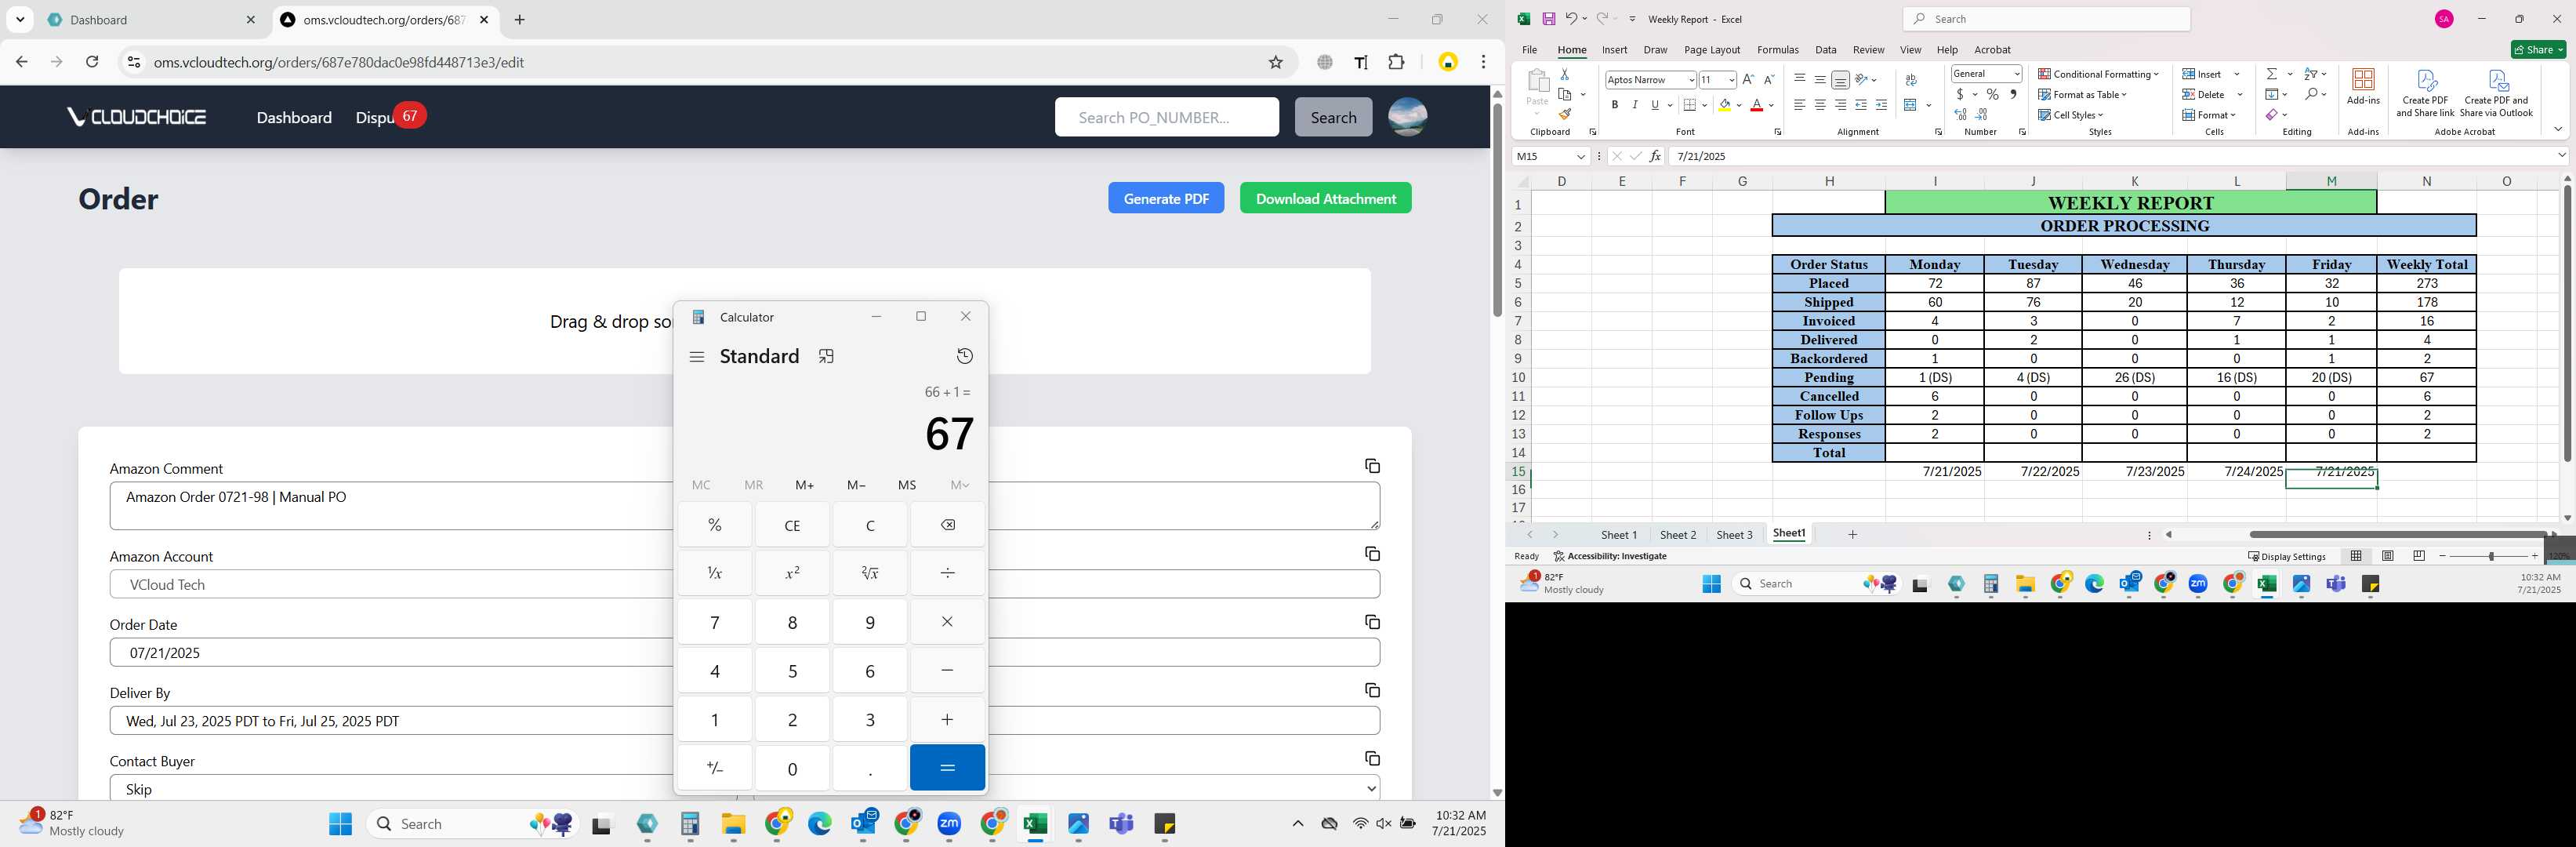Click the red Font Color swatch icon
Image resolution: width=2576 pixels, height=847 pixels.
point(1756,105)
